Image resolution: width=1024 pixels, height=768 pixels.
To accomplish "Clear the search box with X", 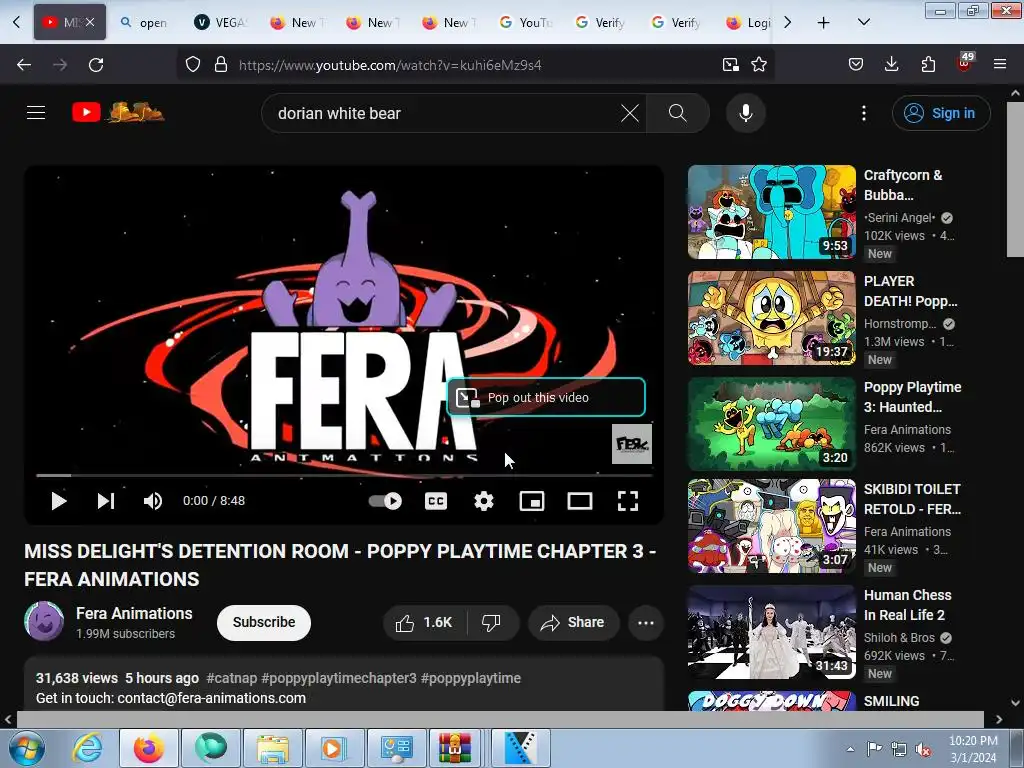I will click(x=630, y=113).
